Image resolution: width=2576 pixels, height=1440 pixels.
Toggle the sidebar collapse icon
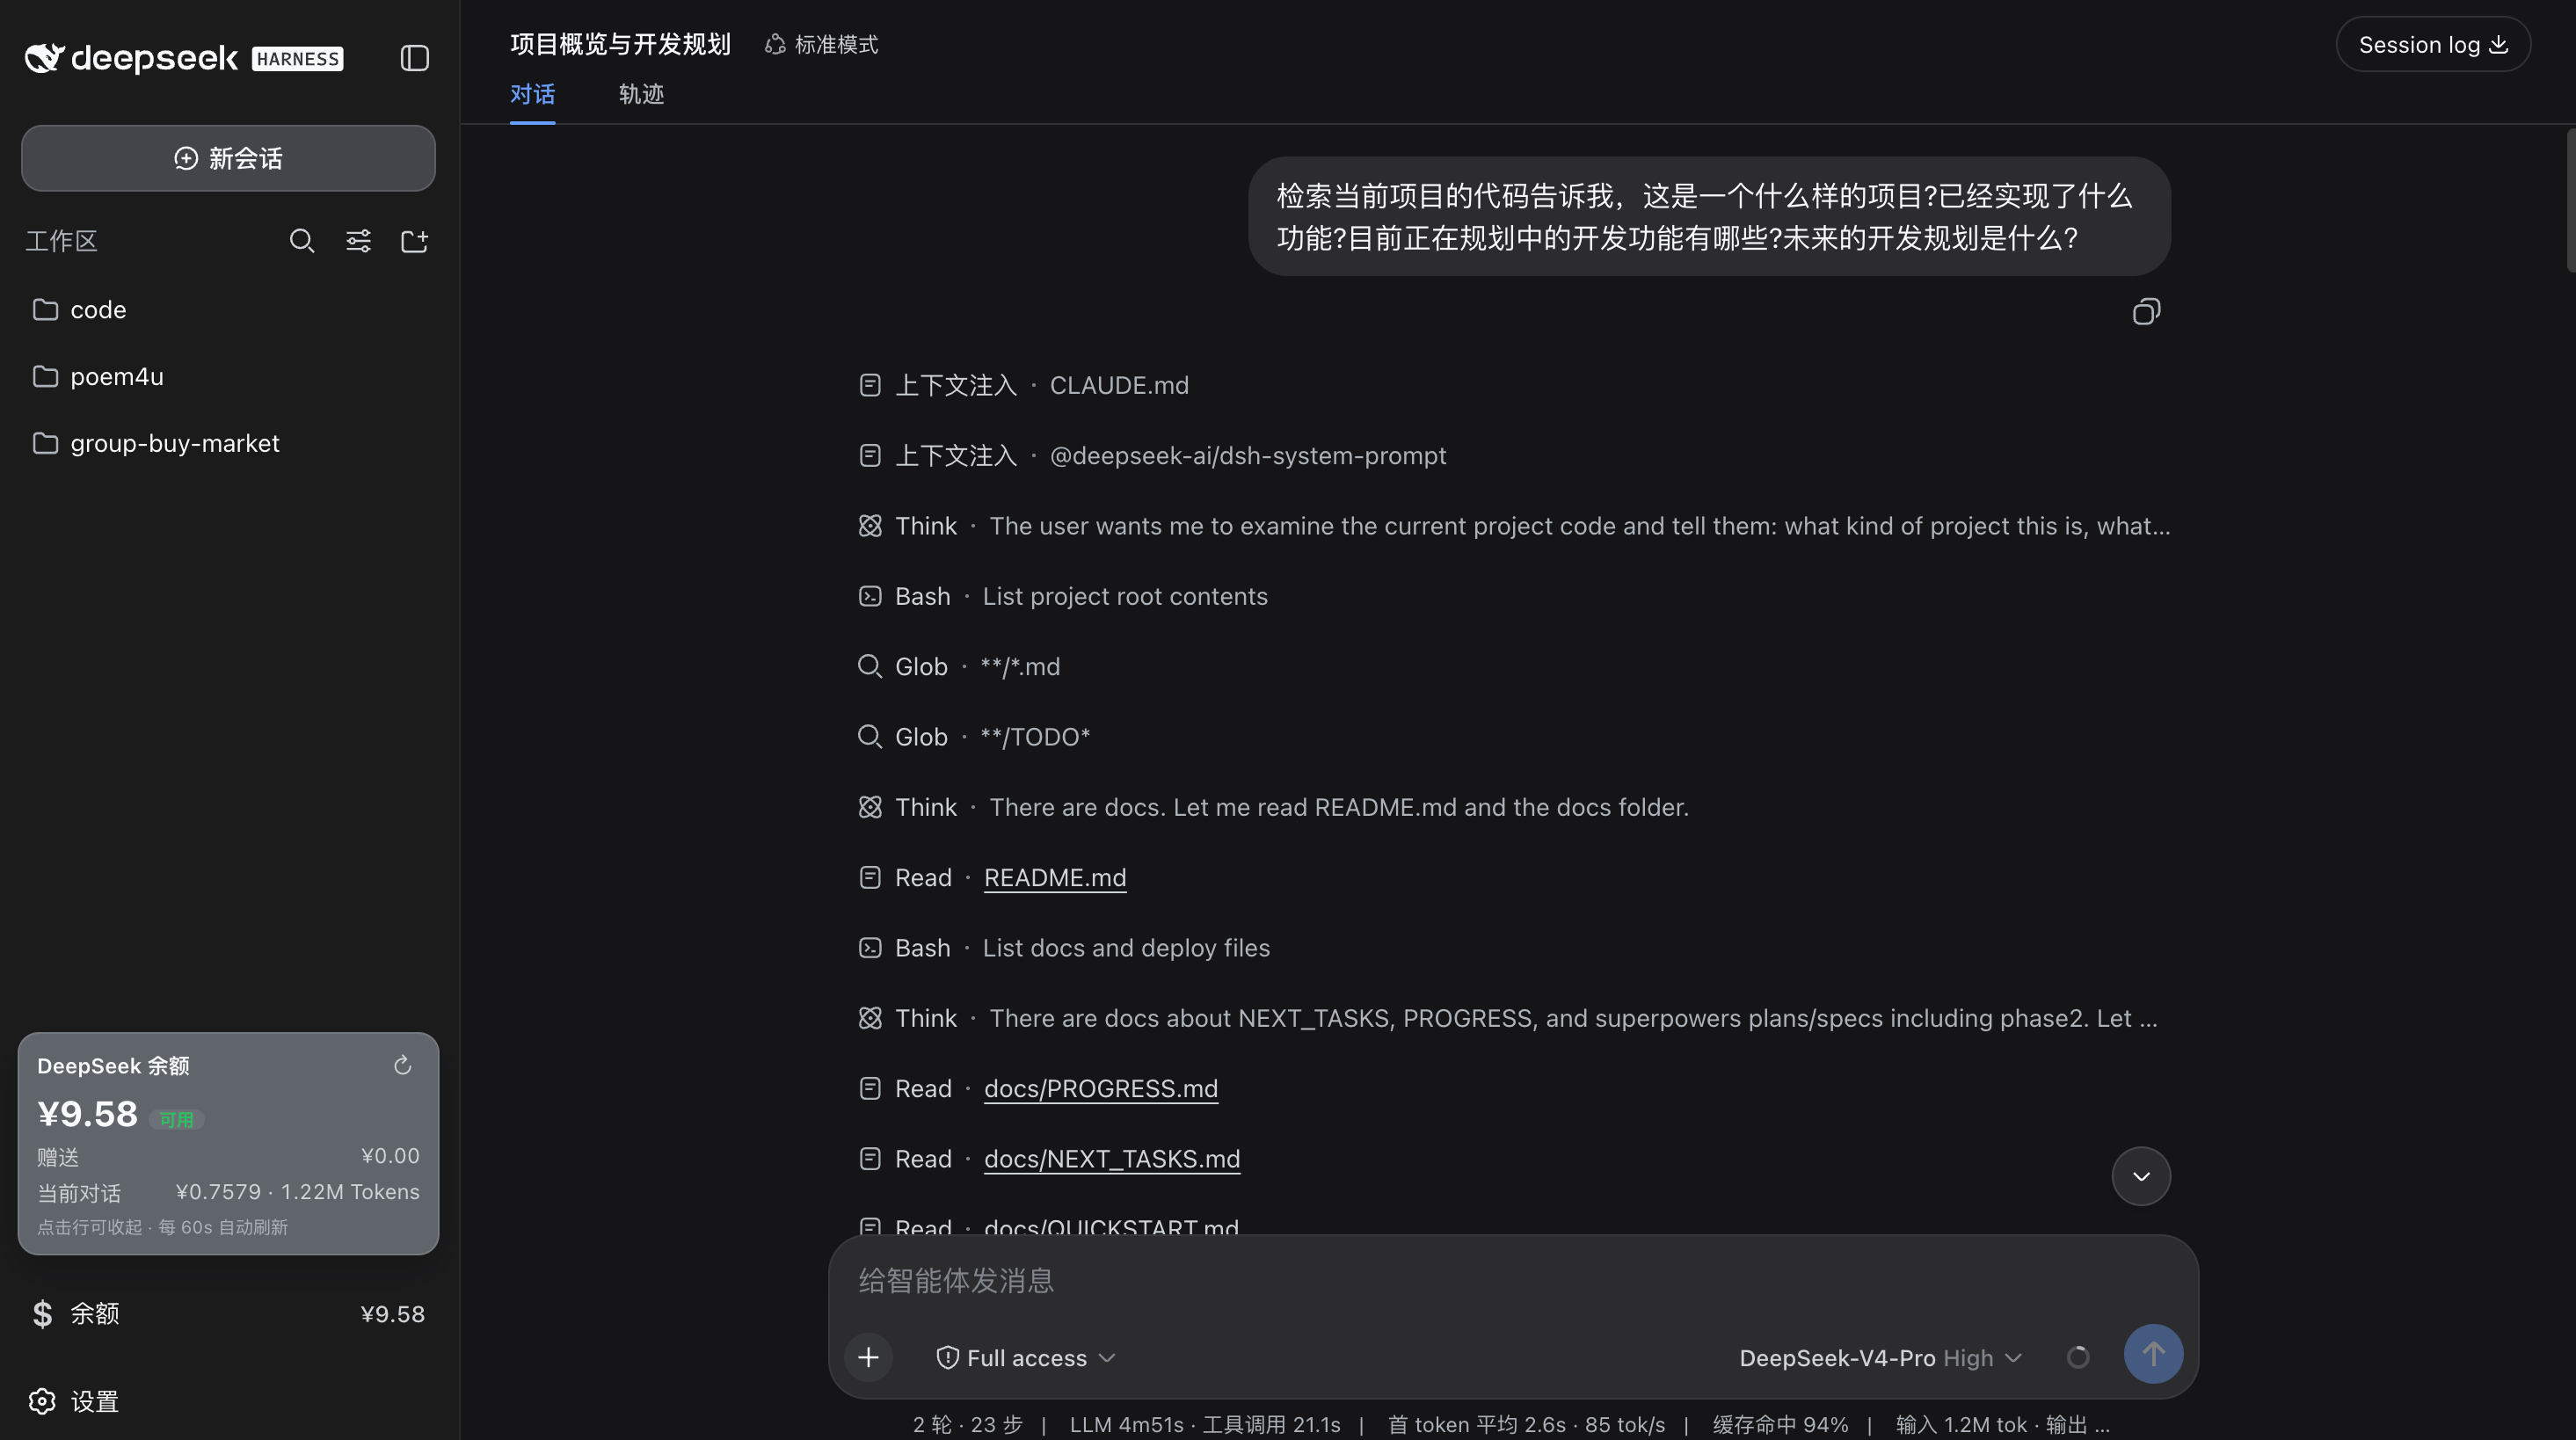pos(414,58)
